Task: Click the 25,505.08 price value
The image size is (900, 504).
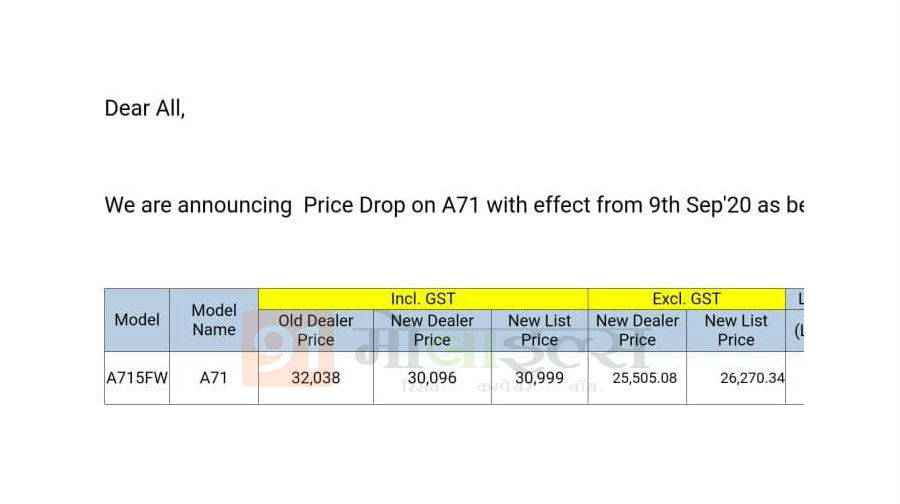Action: pyautogui.click(x=637, y=379)
